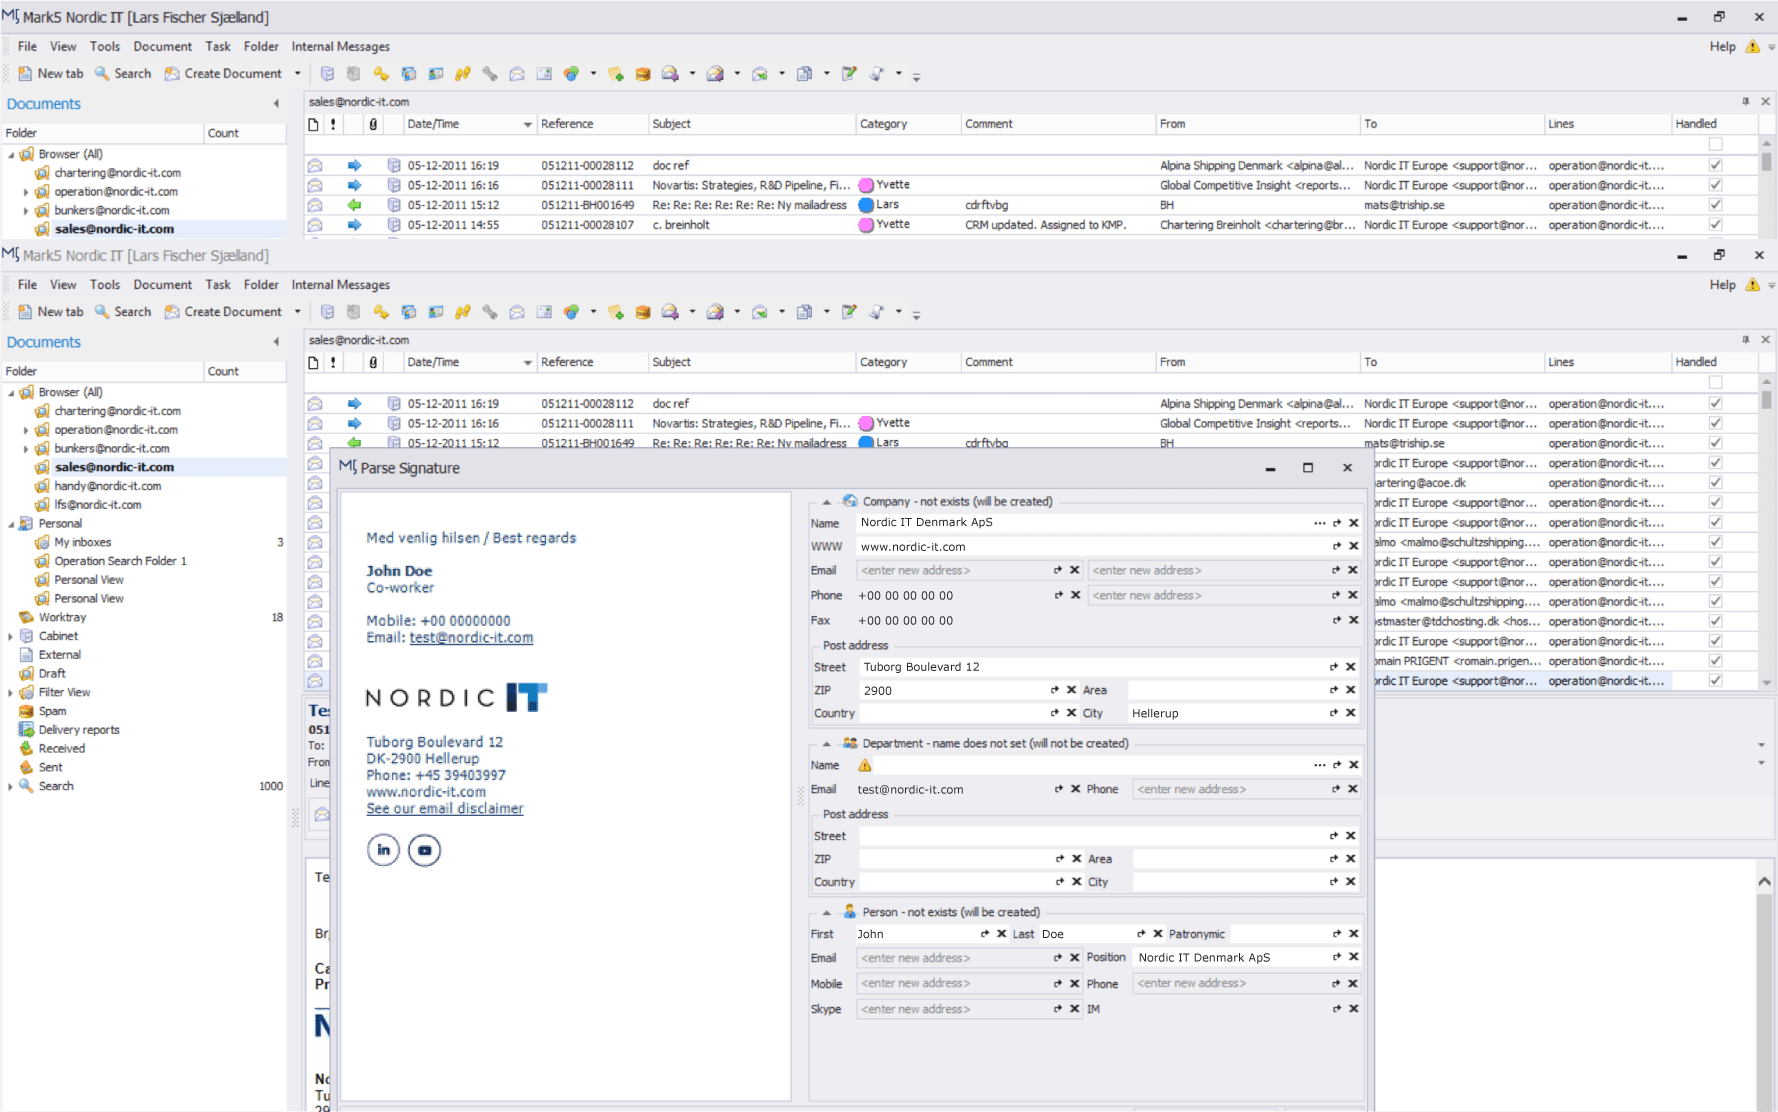The image size is (1778, 1112).
Task: Click scroll down arrow of front window message list
Action: [1767, 682]
